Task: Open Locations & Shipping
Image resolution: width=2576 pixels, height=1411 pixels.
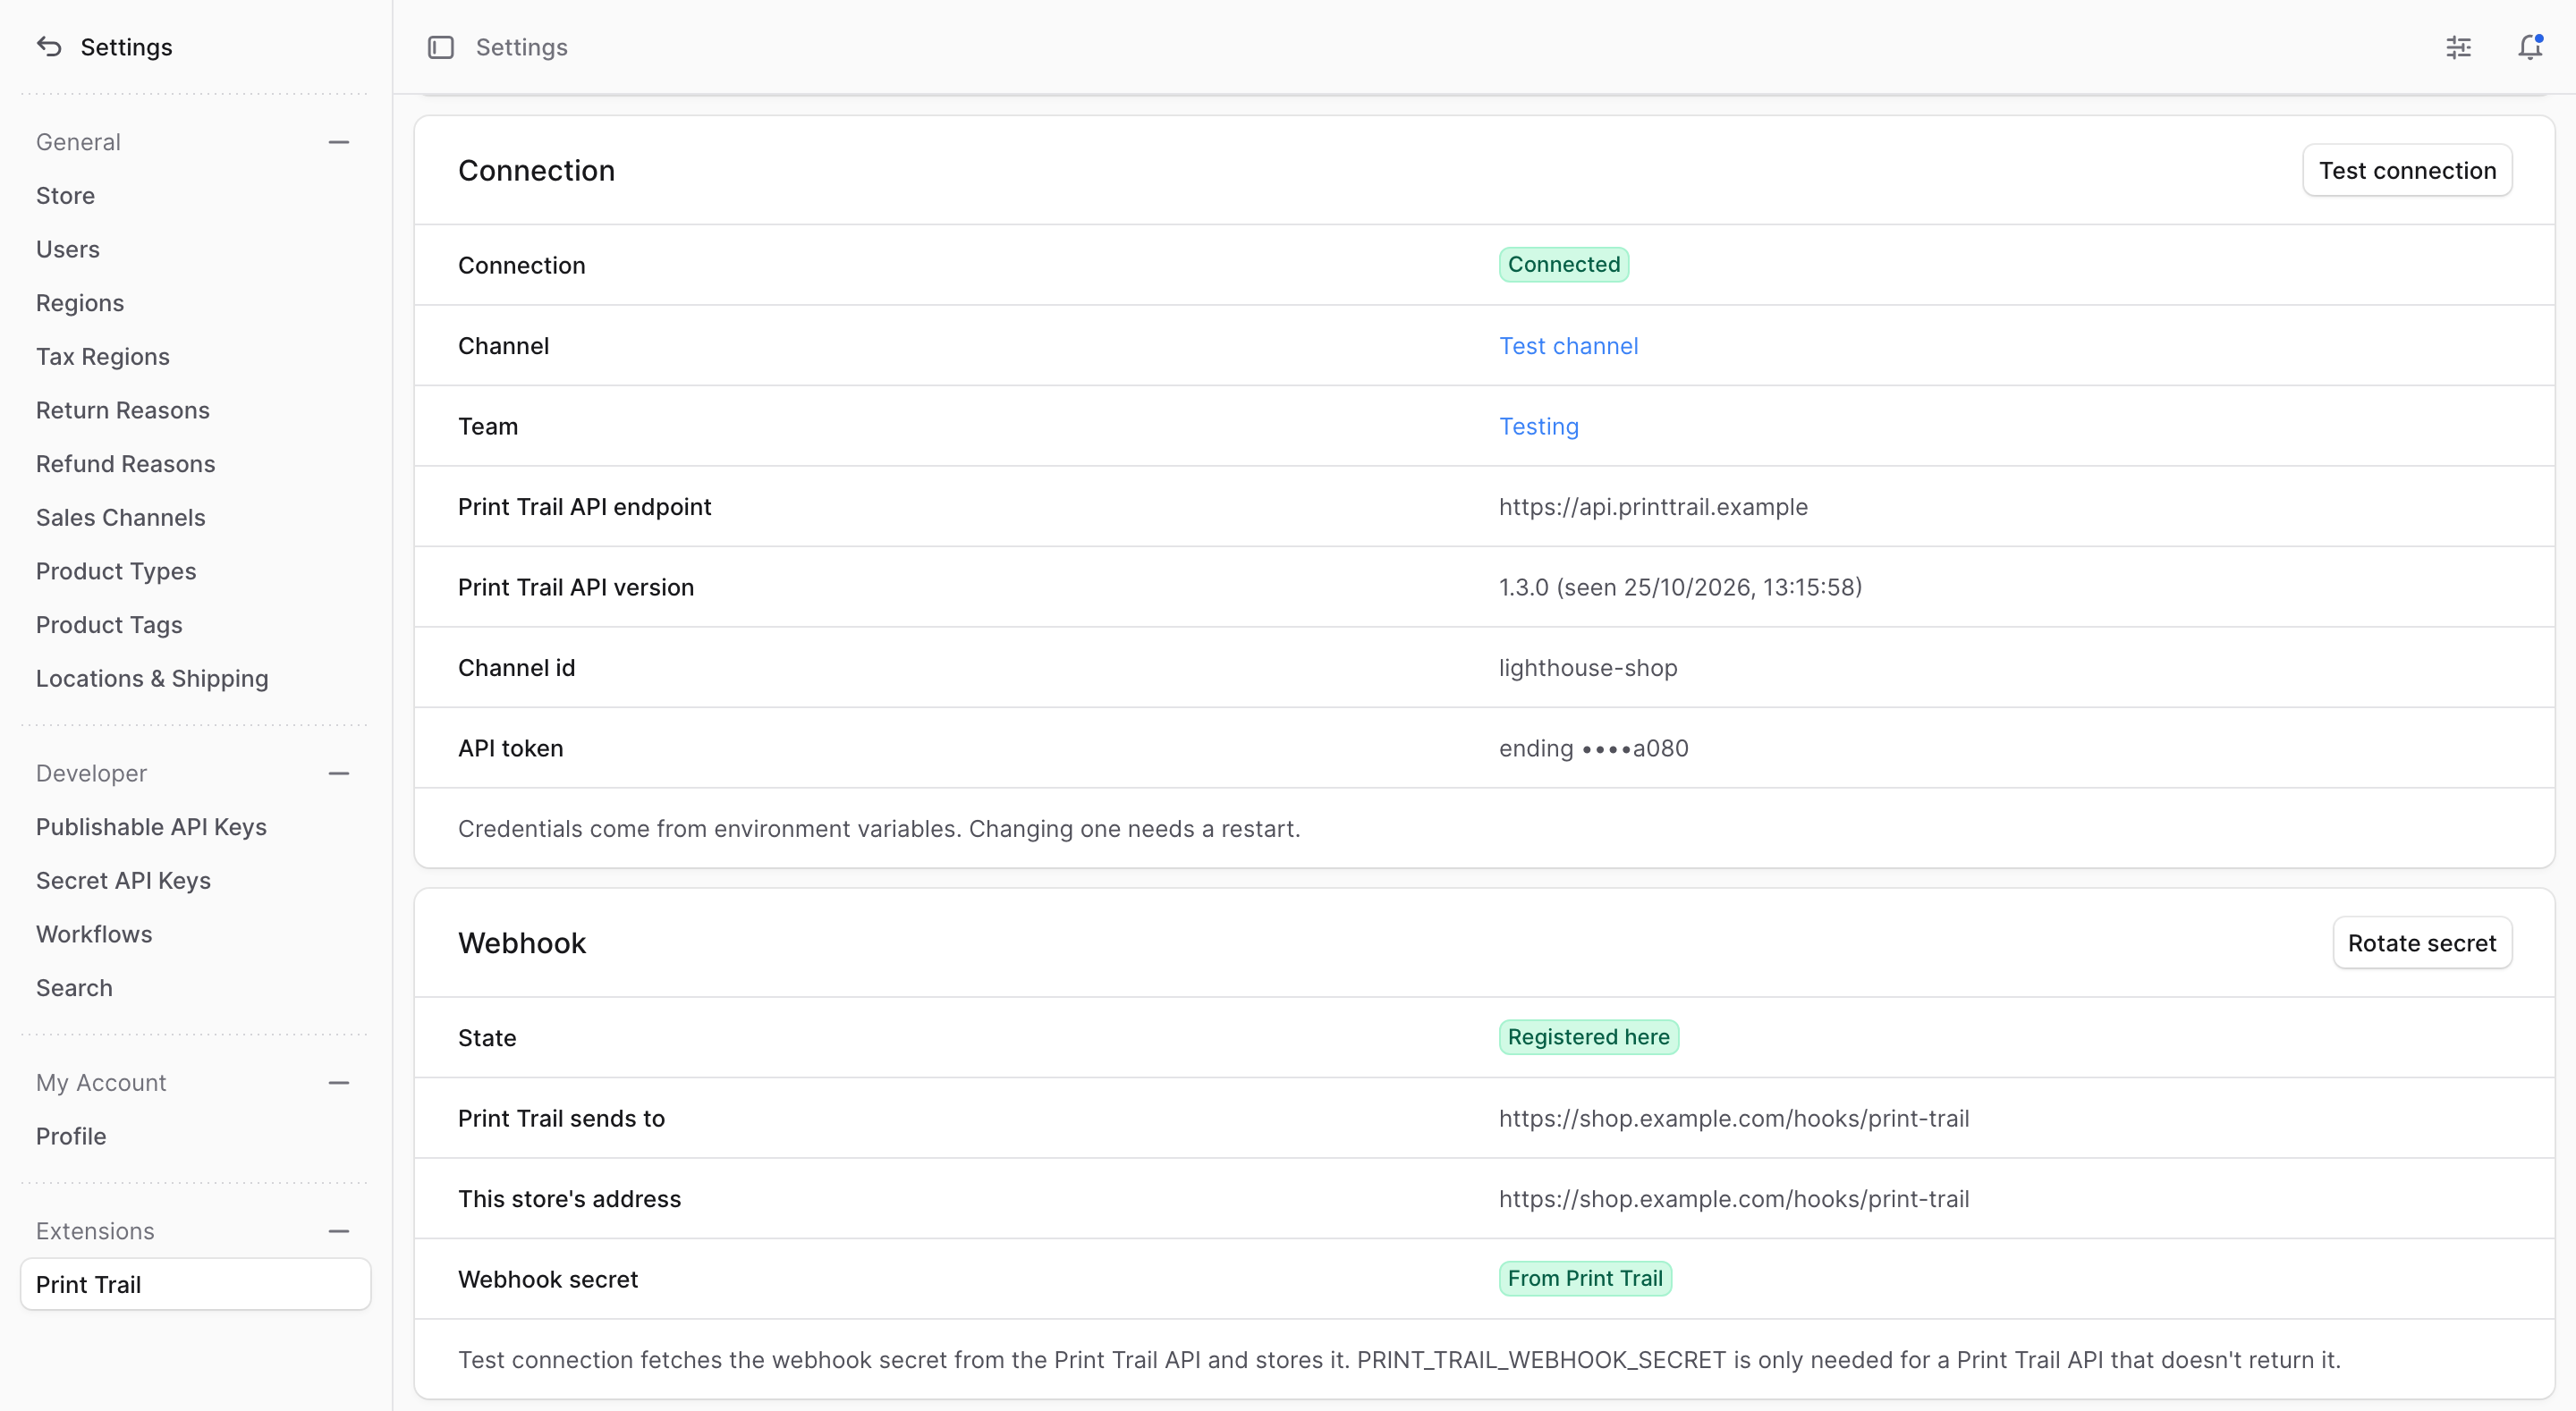Action: pos(196,679)
